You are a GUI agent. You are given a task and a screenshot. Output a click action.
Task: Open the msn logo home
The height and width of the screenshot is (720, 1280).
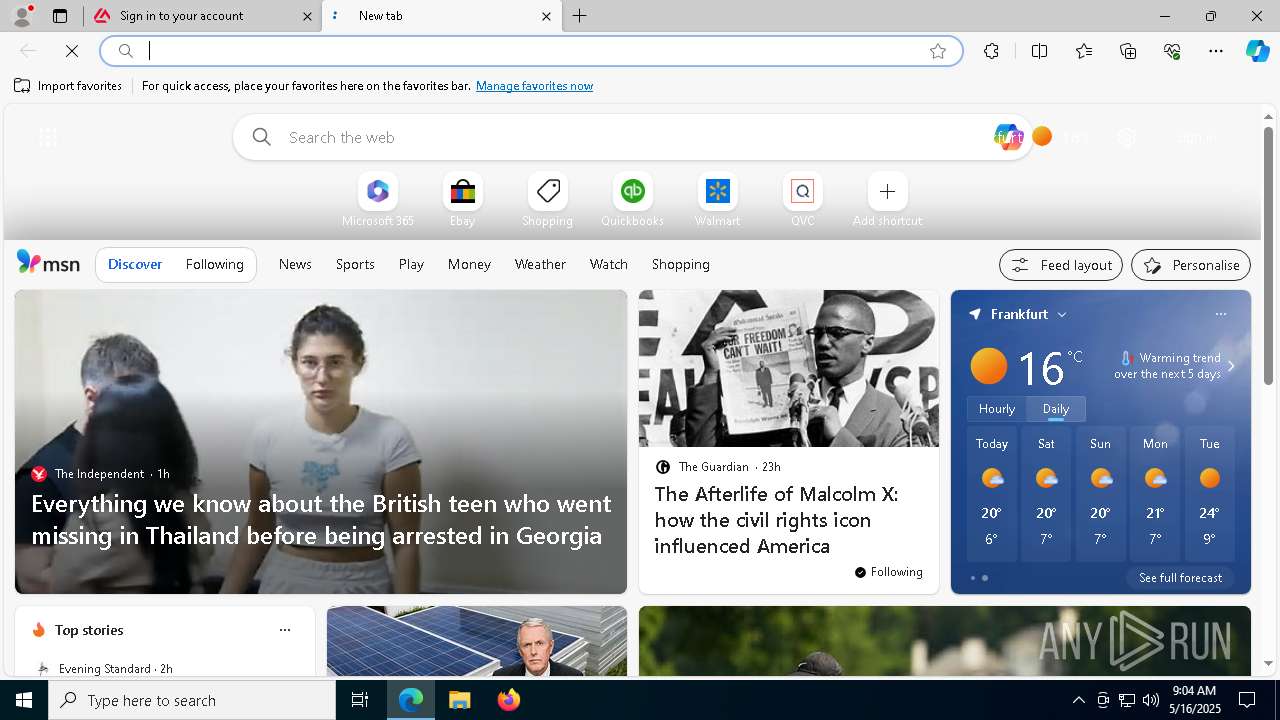(x=48, y=263)
